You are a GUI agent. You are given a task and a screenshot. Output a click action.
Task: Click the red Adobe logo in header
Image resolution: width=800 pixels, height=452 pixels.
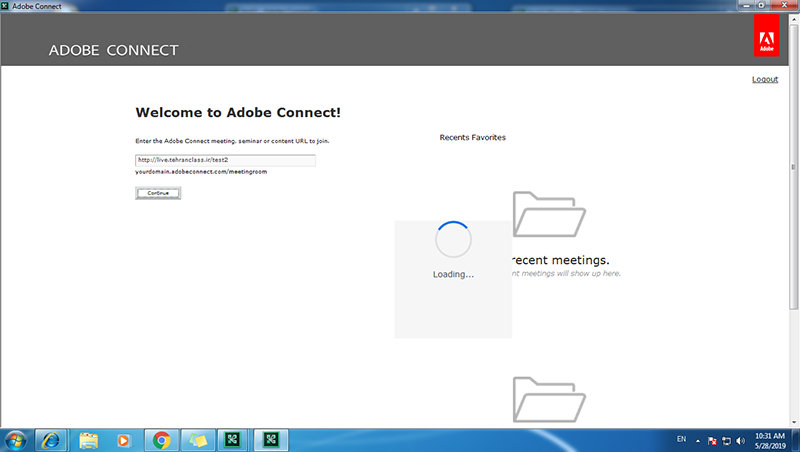[765, 38]
